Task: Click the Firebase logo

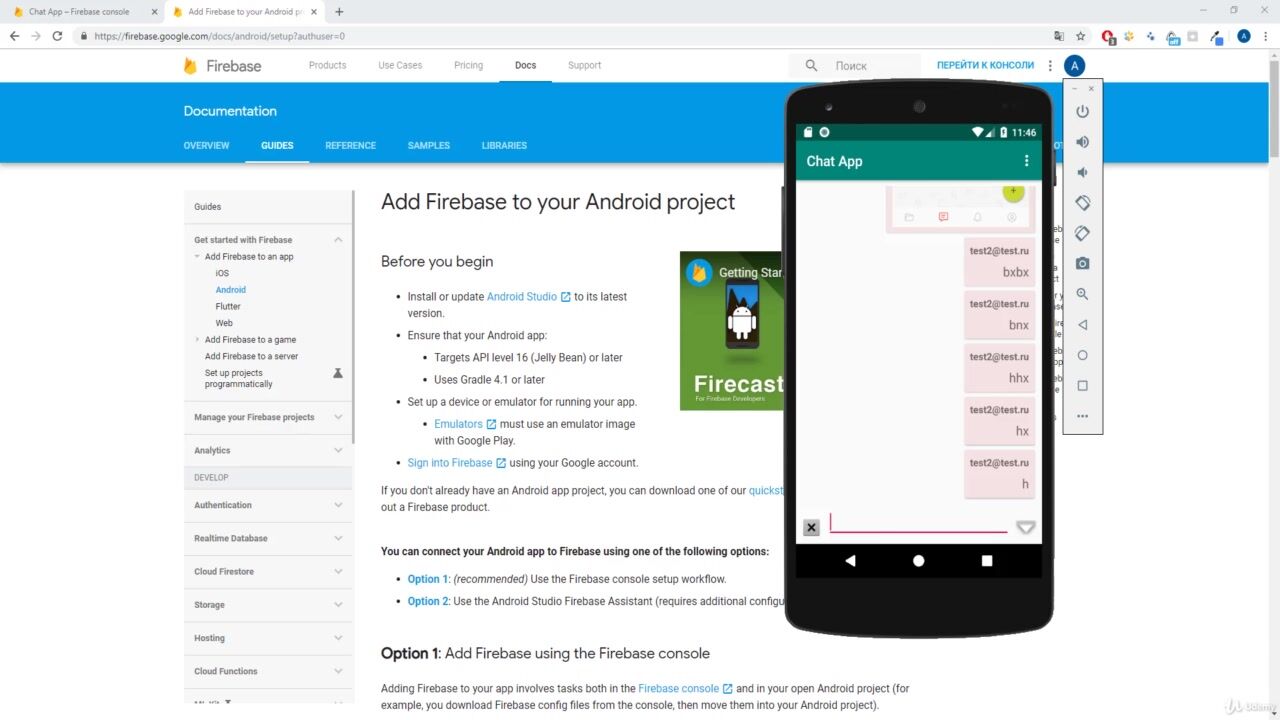Action: 221,66
